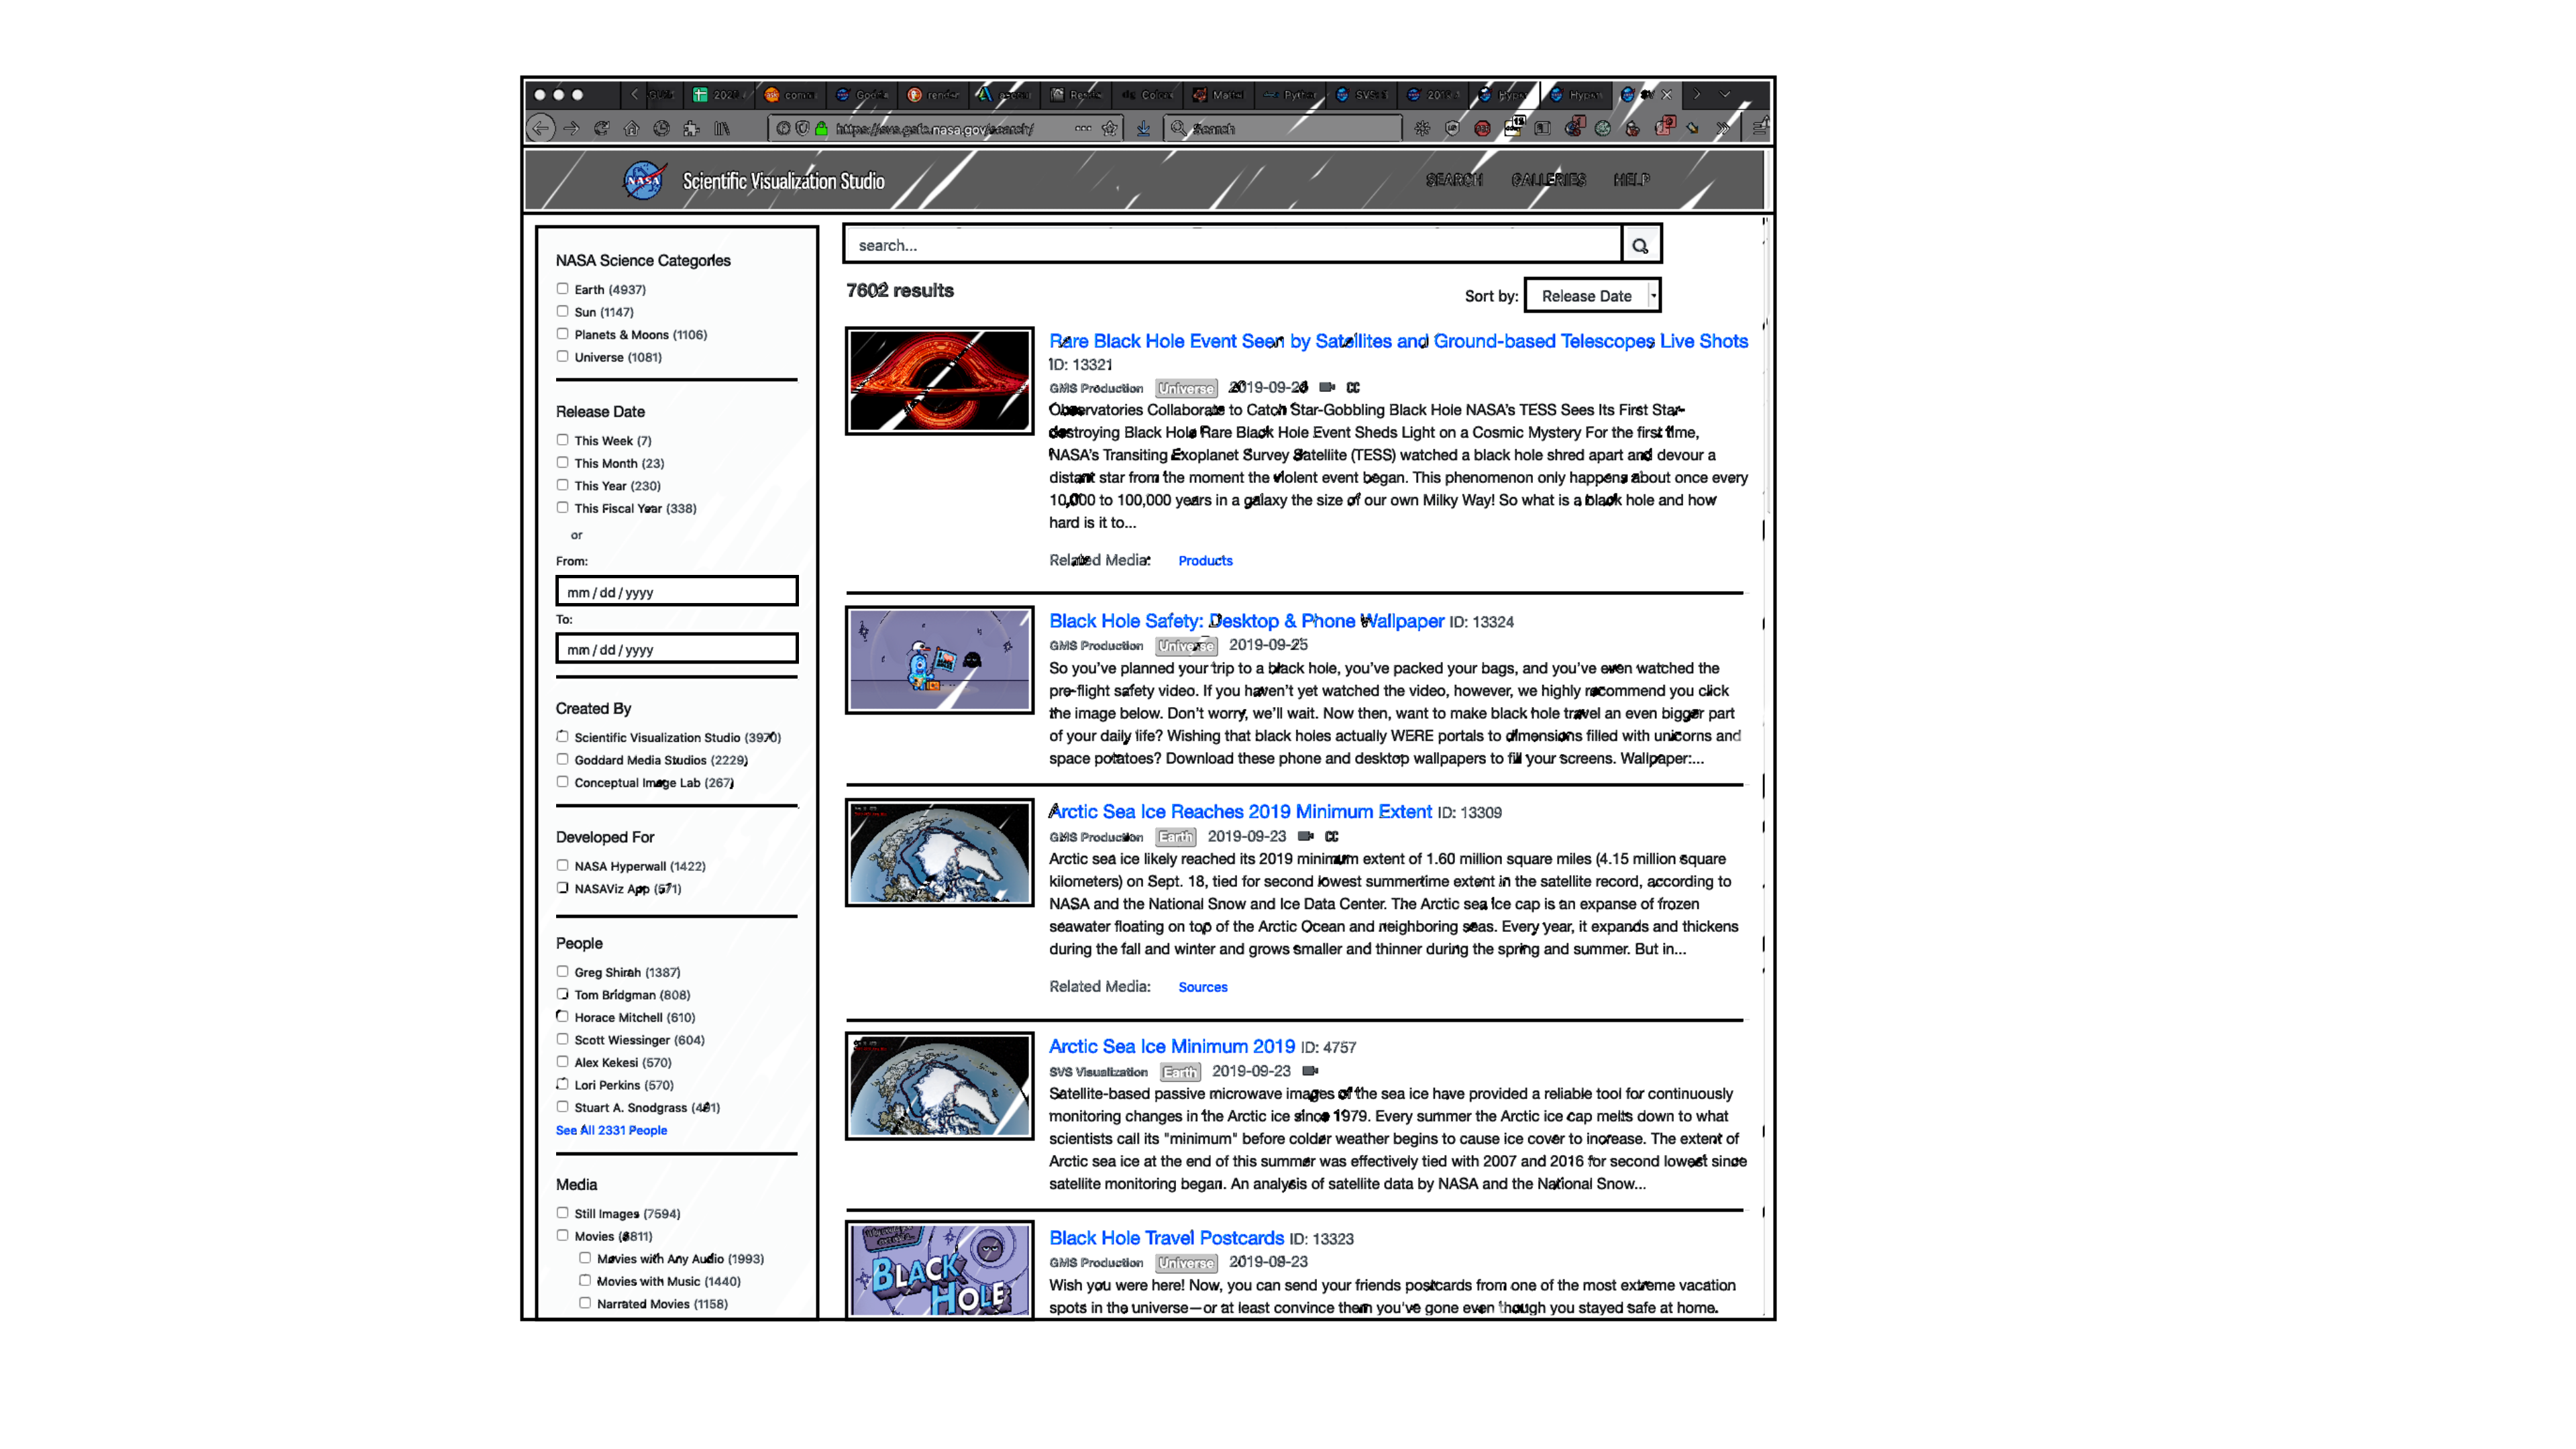This screenshot has height=1449, width=2576.
Task: Open the library bookshelf icon
Action: (x=721, y=128)
